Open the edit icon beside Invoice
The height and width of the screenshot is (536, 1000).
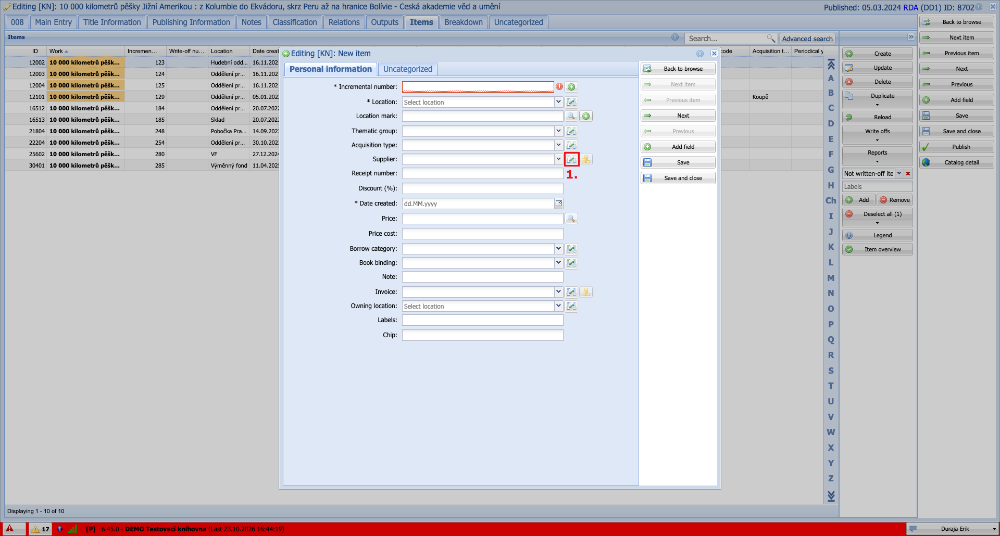(x=571, y=292)
